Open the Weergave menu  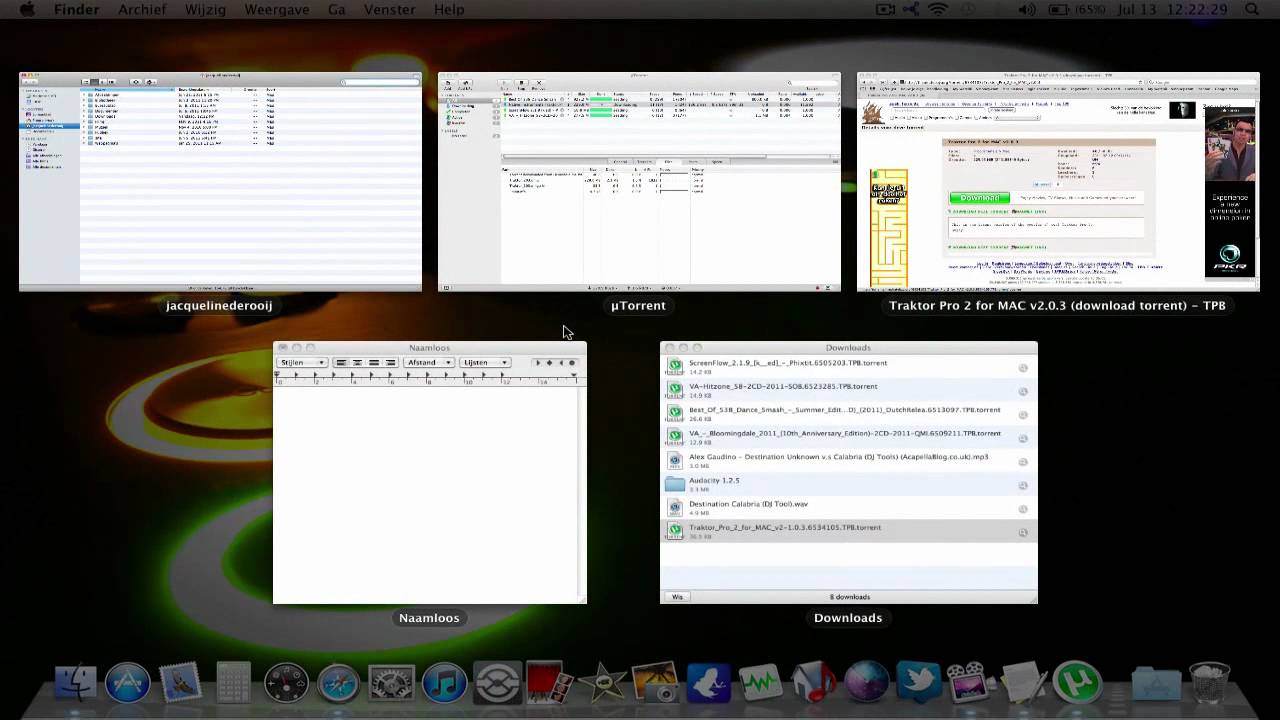coord(277,9)
